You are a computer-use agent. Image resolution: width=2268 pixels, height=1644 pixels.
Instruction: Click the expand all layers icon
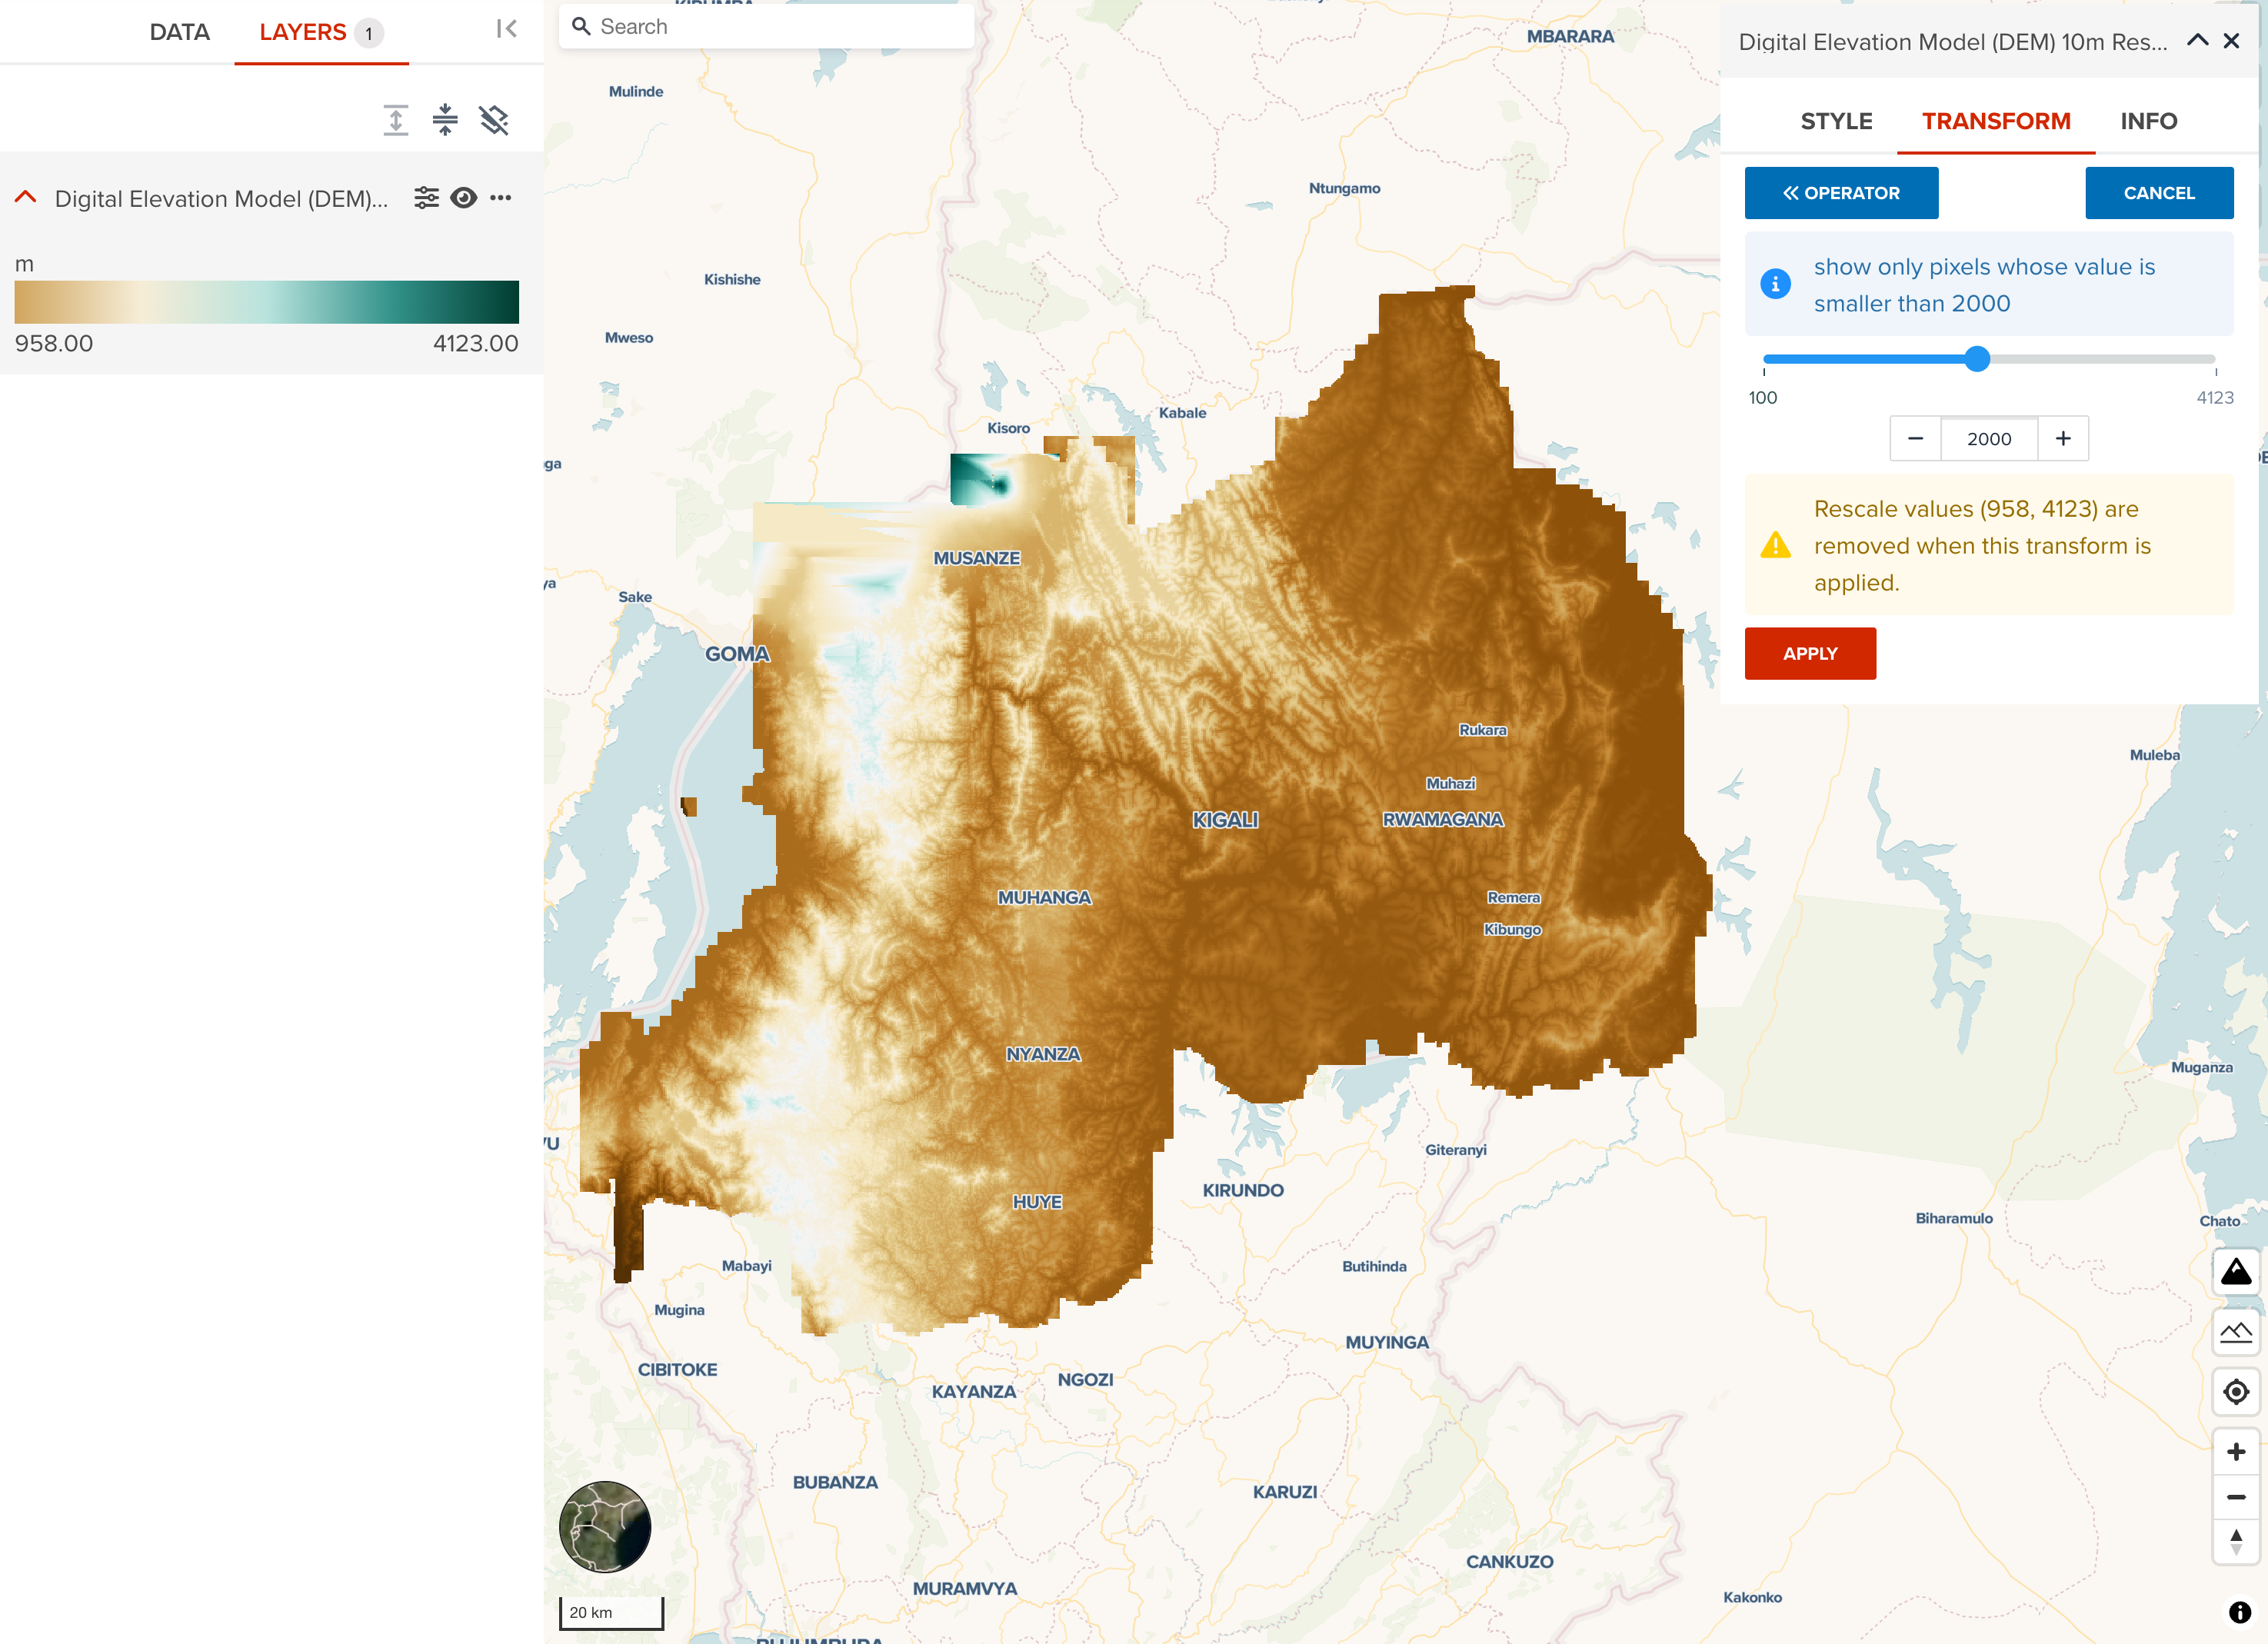[x=396, y=120]
